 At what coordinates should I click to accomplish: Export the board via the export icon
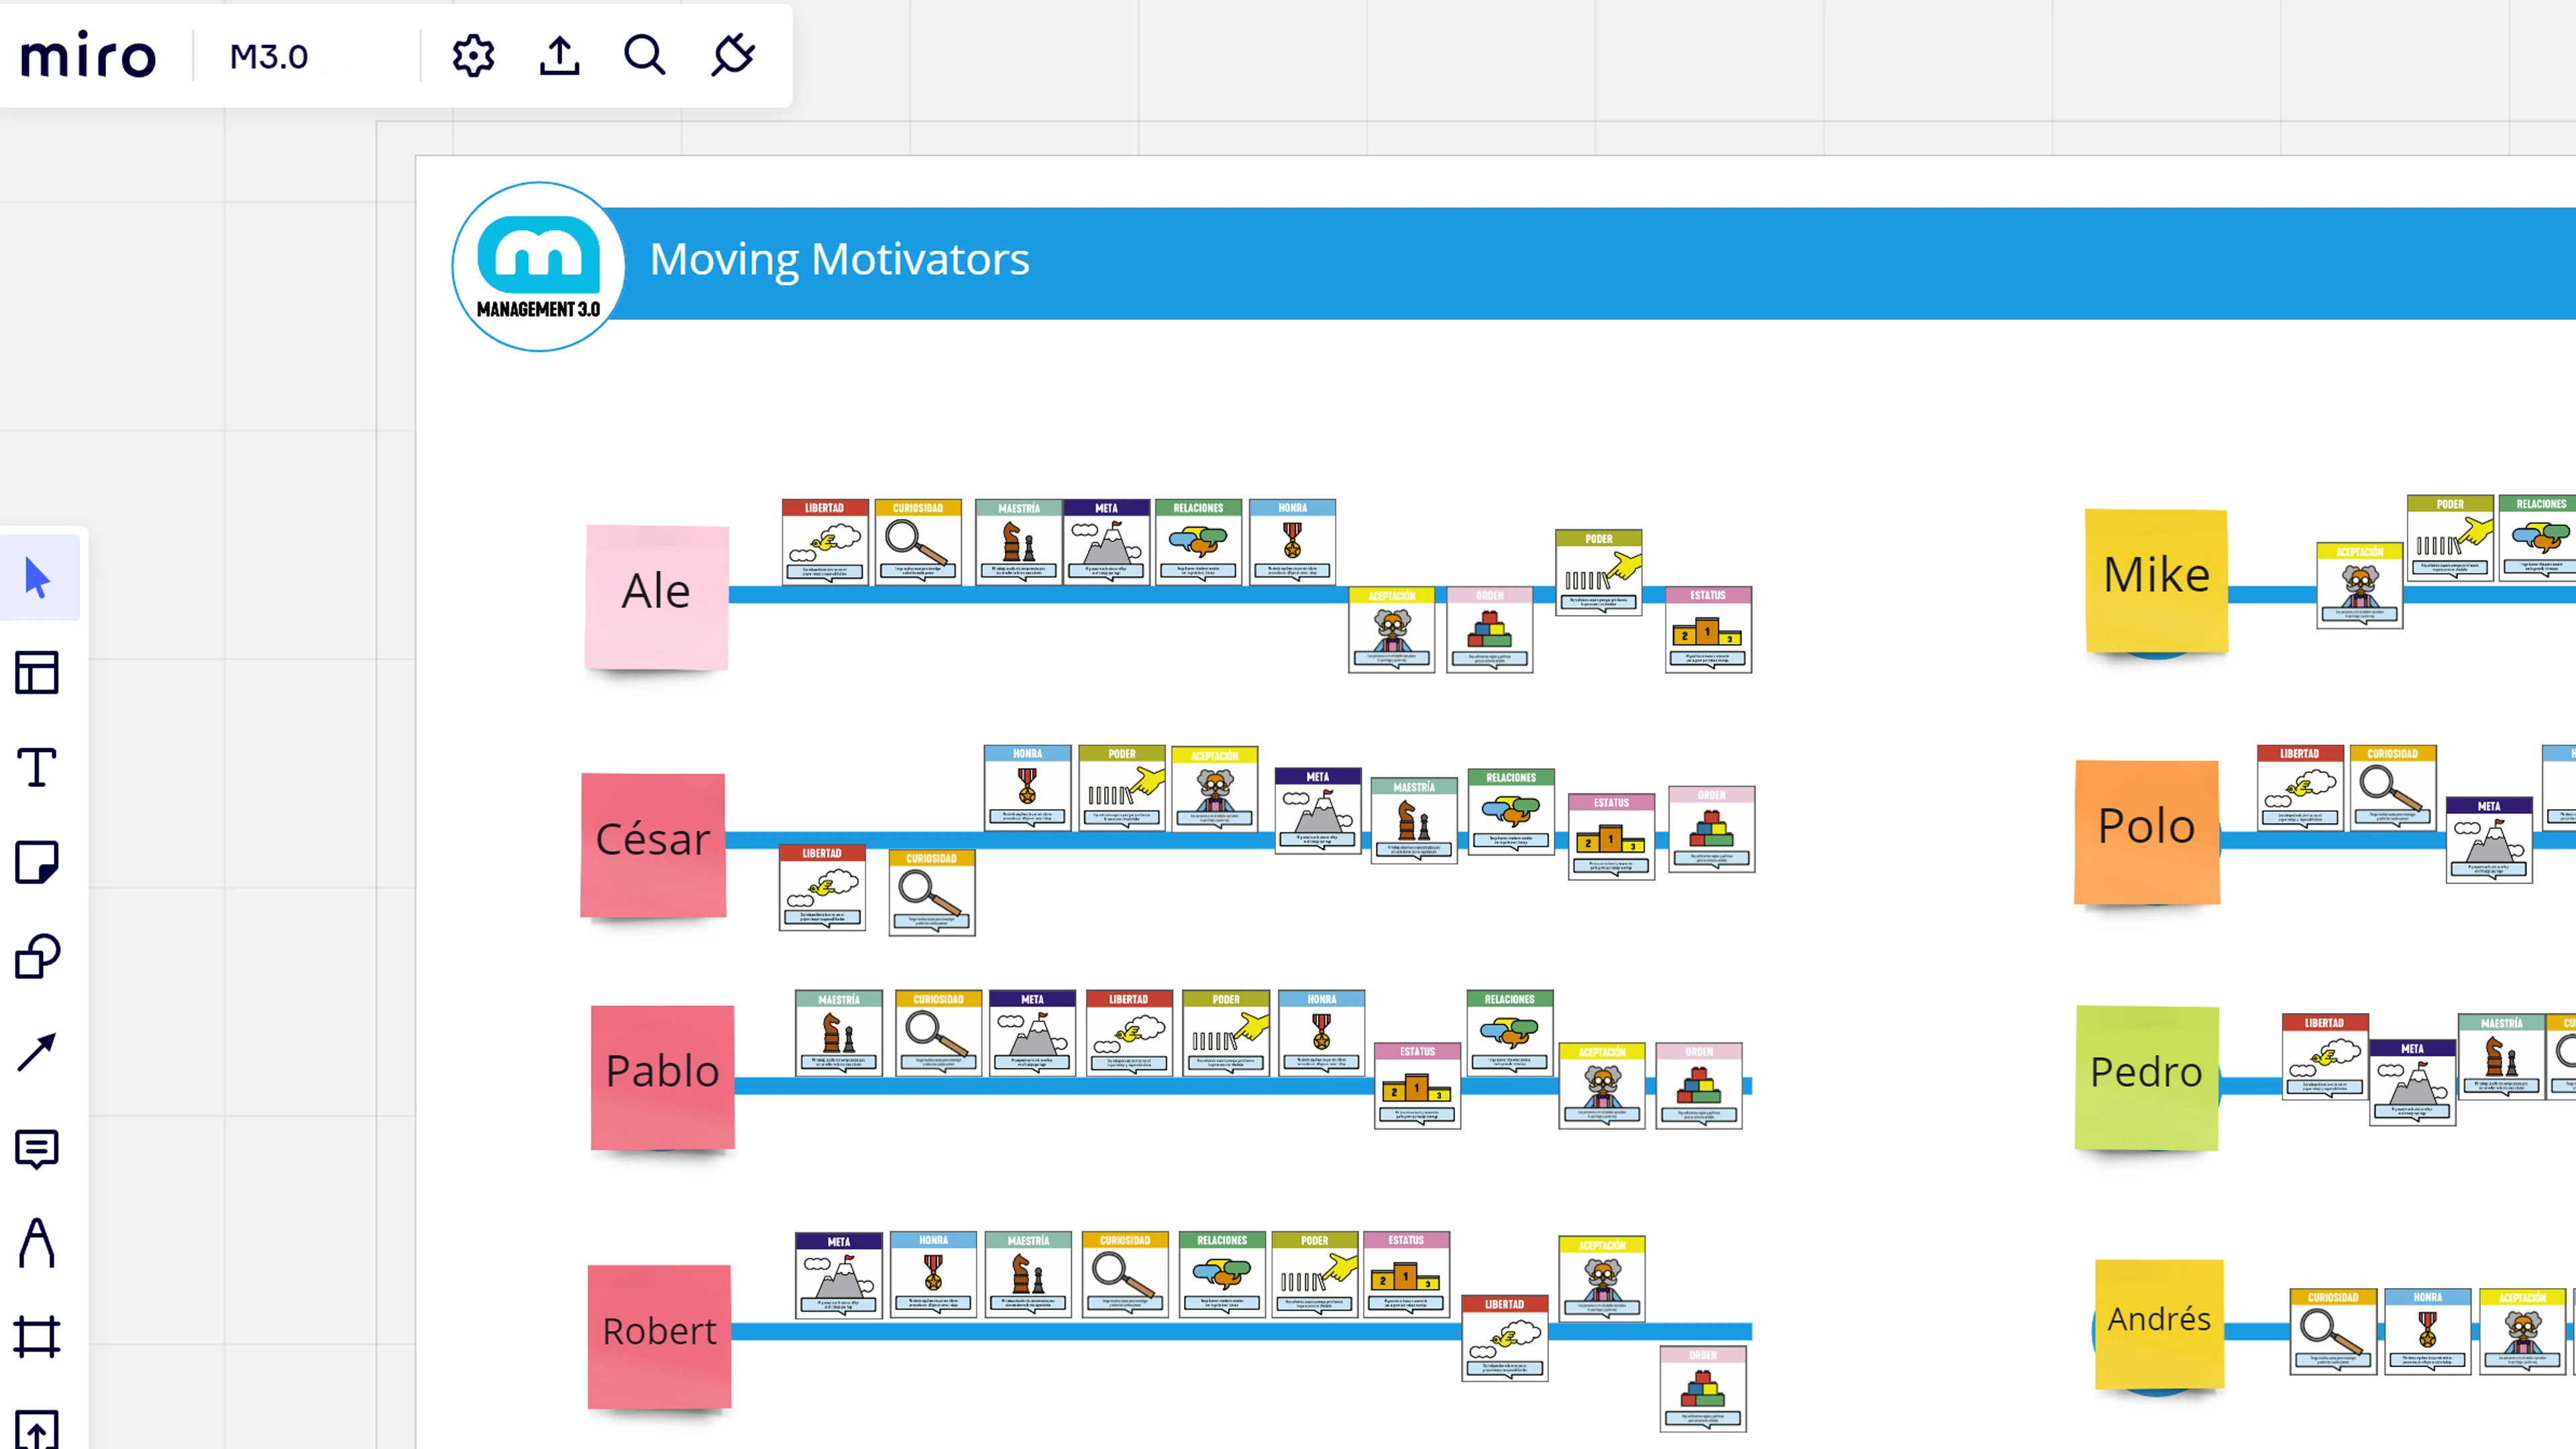[x=559, y=56]
